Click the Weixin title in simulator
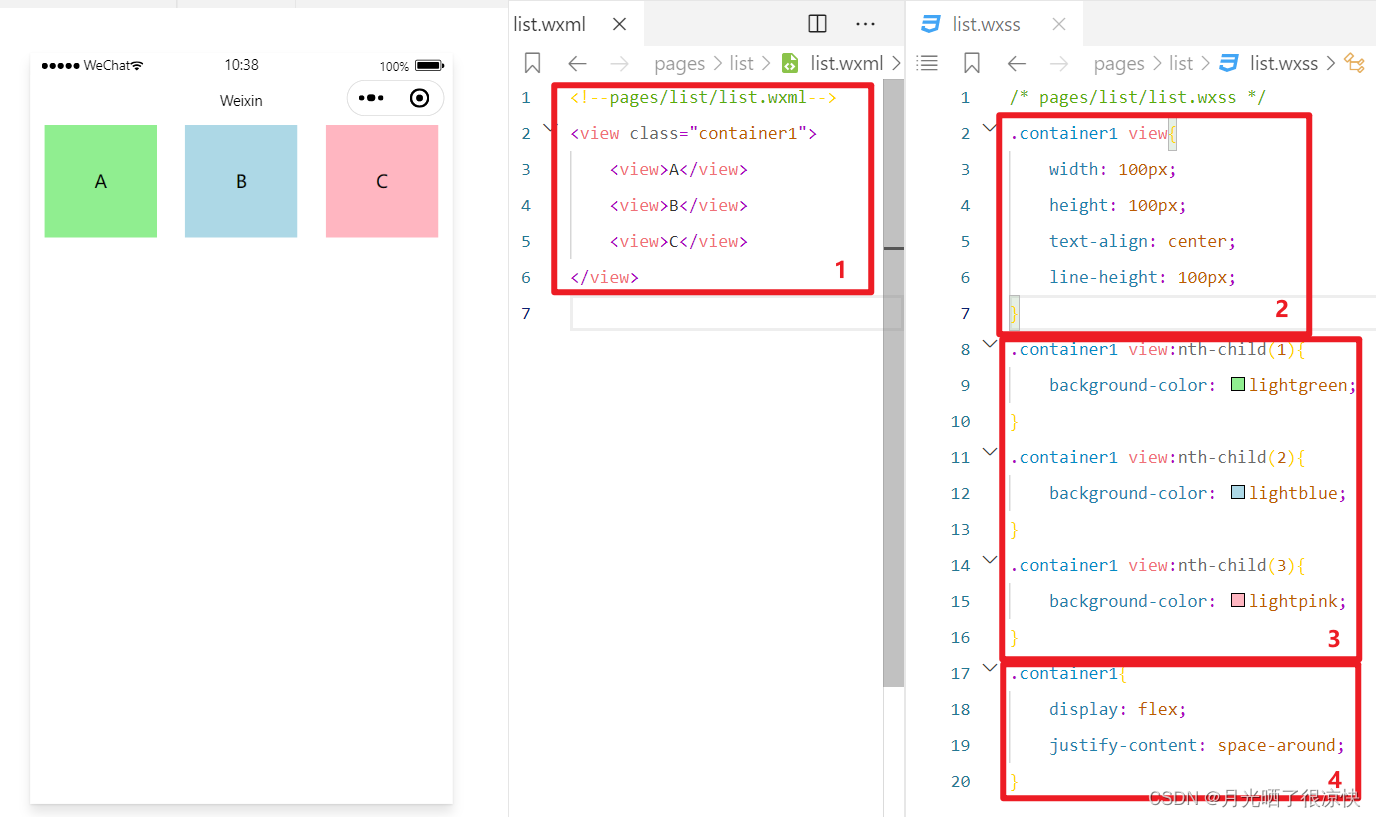The image size is (1376, 817). [x=241, y=101]
